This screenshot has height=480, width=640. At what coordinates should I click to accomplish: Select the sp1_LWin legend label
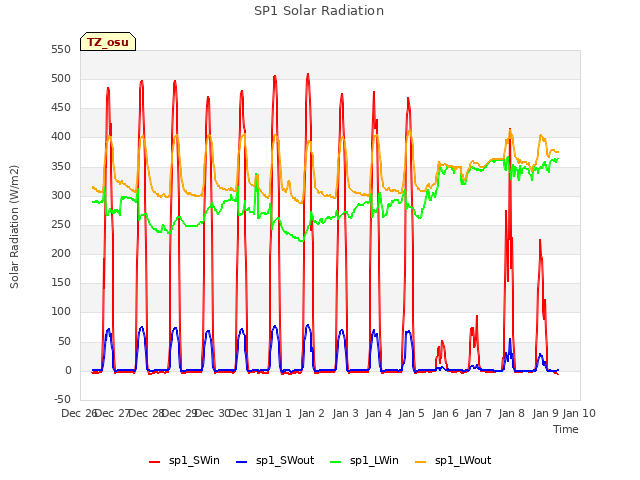[374, 460]
